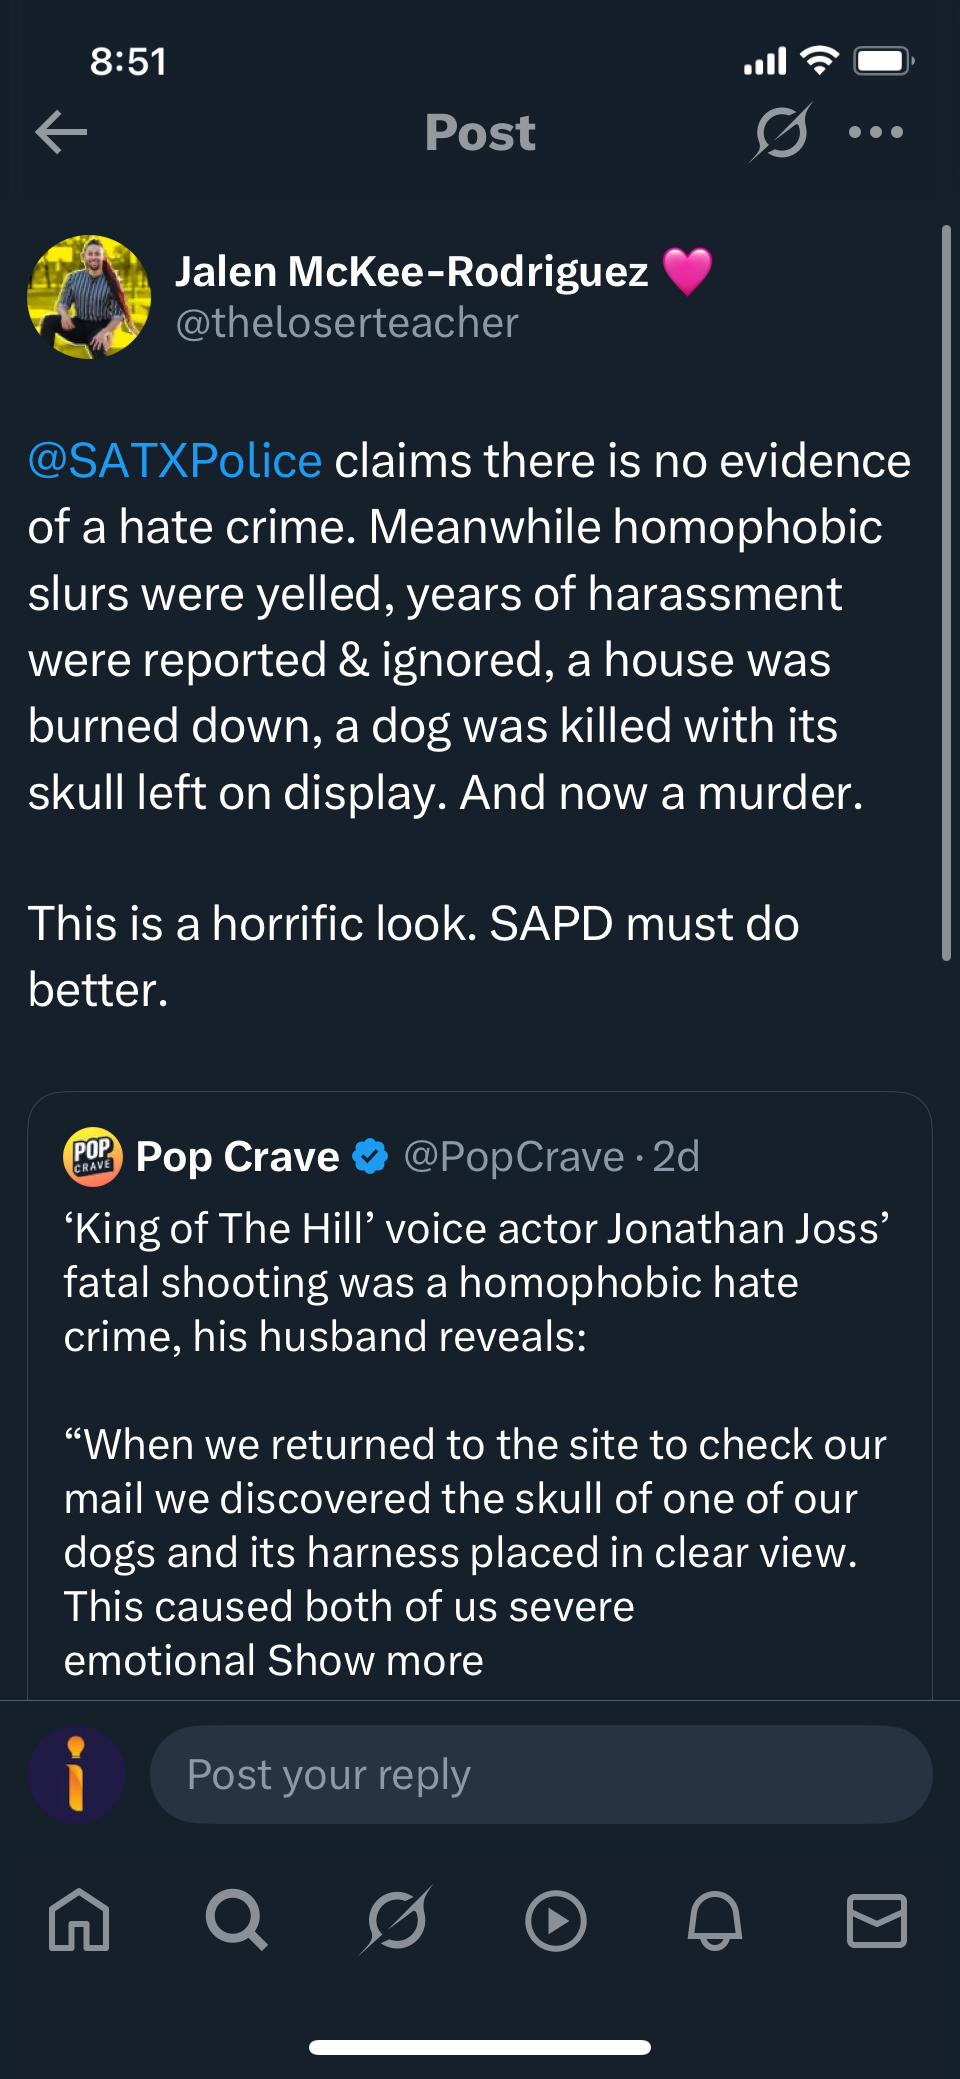960x2079 pixels.
Task: Open the Messages envelope tab
Action: coord(877,1920)
